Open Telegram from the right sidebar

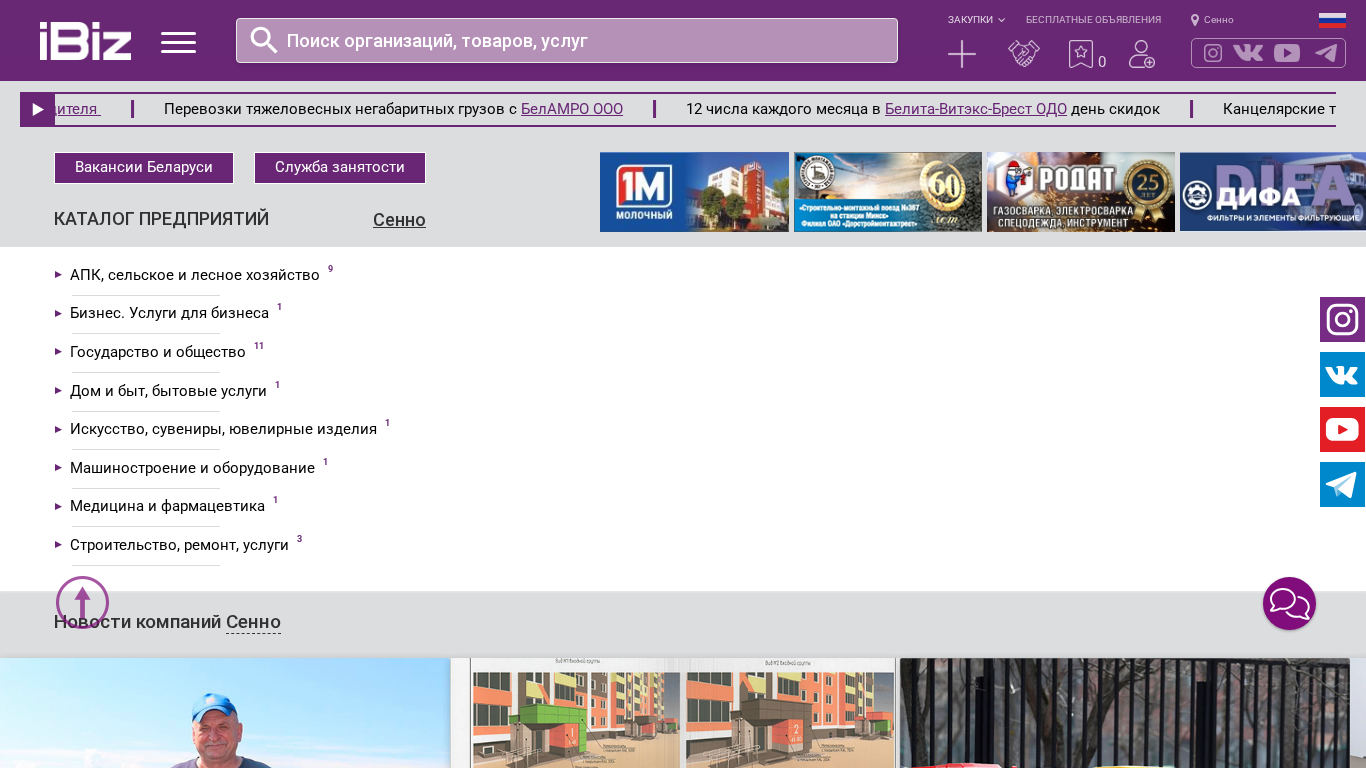pyautogui.click(x=1342, y=485)
